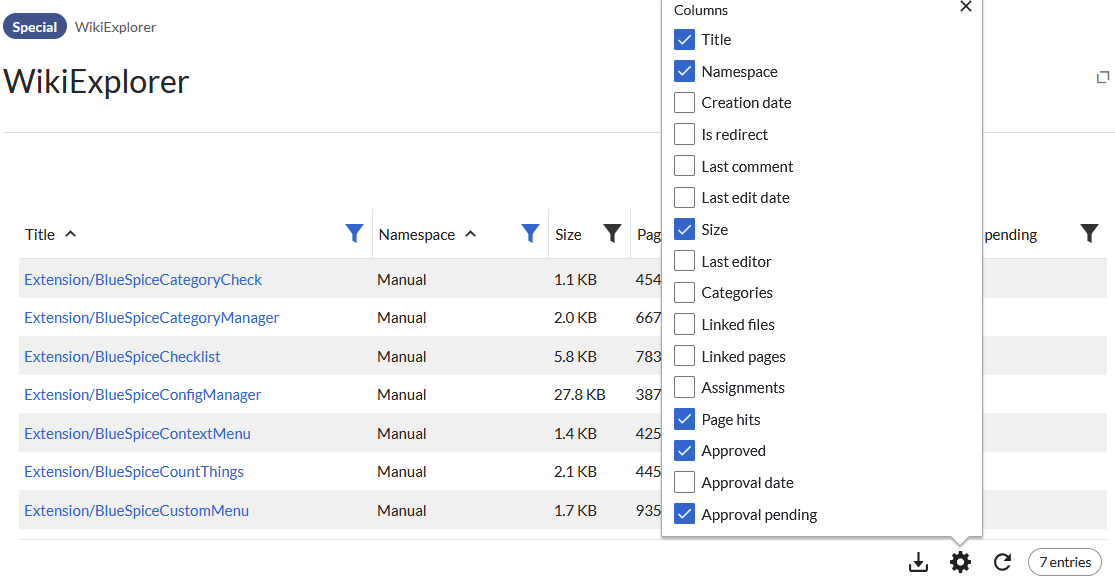Uncheck the Page hits column

tap(684, 420)
